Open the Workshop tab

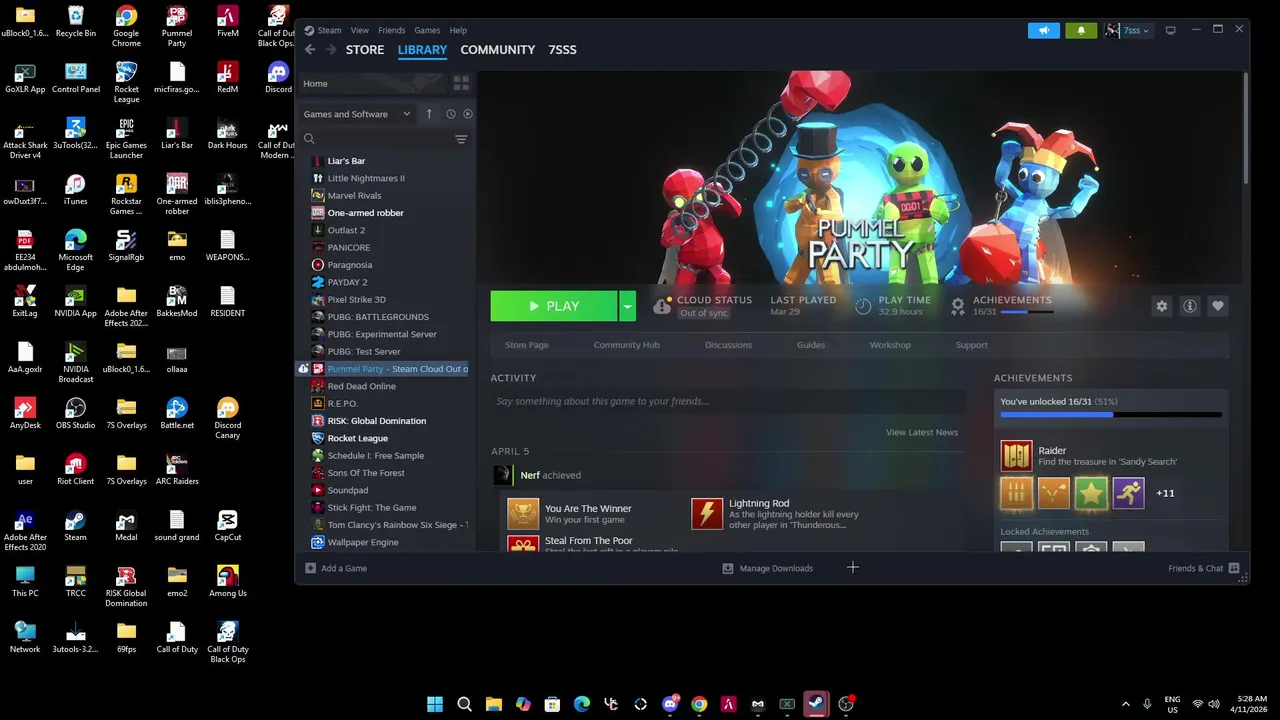890,345
